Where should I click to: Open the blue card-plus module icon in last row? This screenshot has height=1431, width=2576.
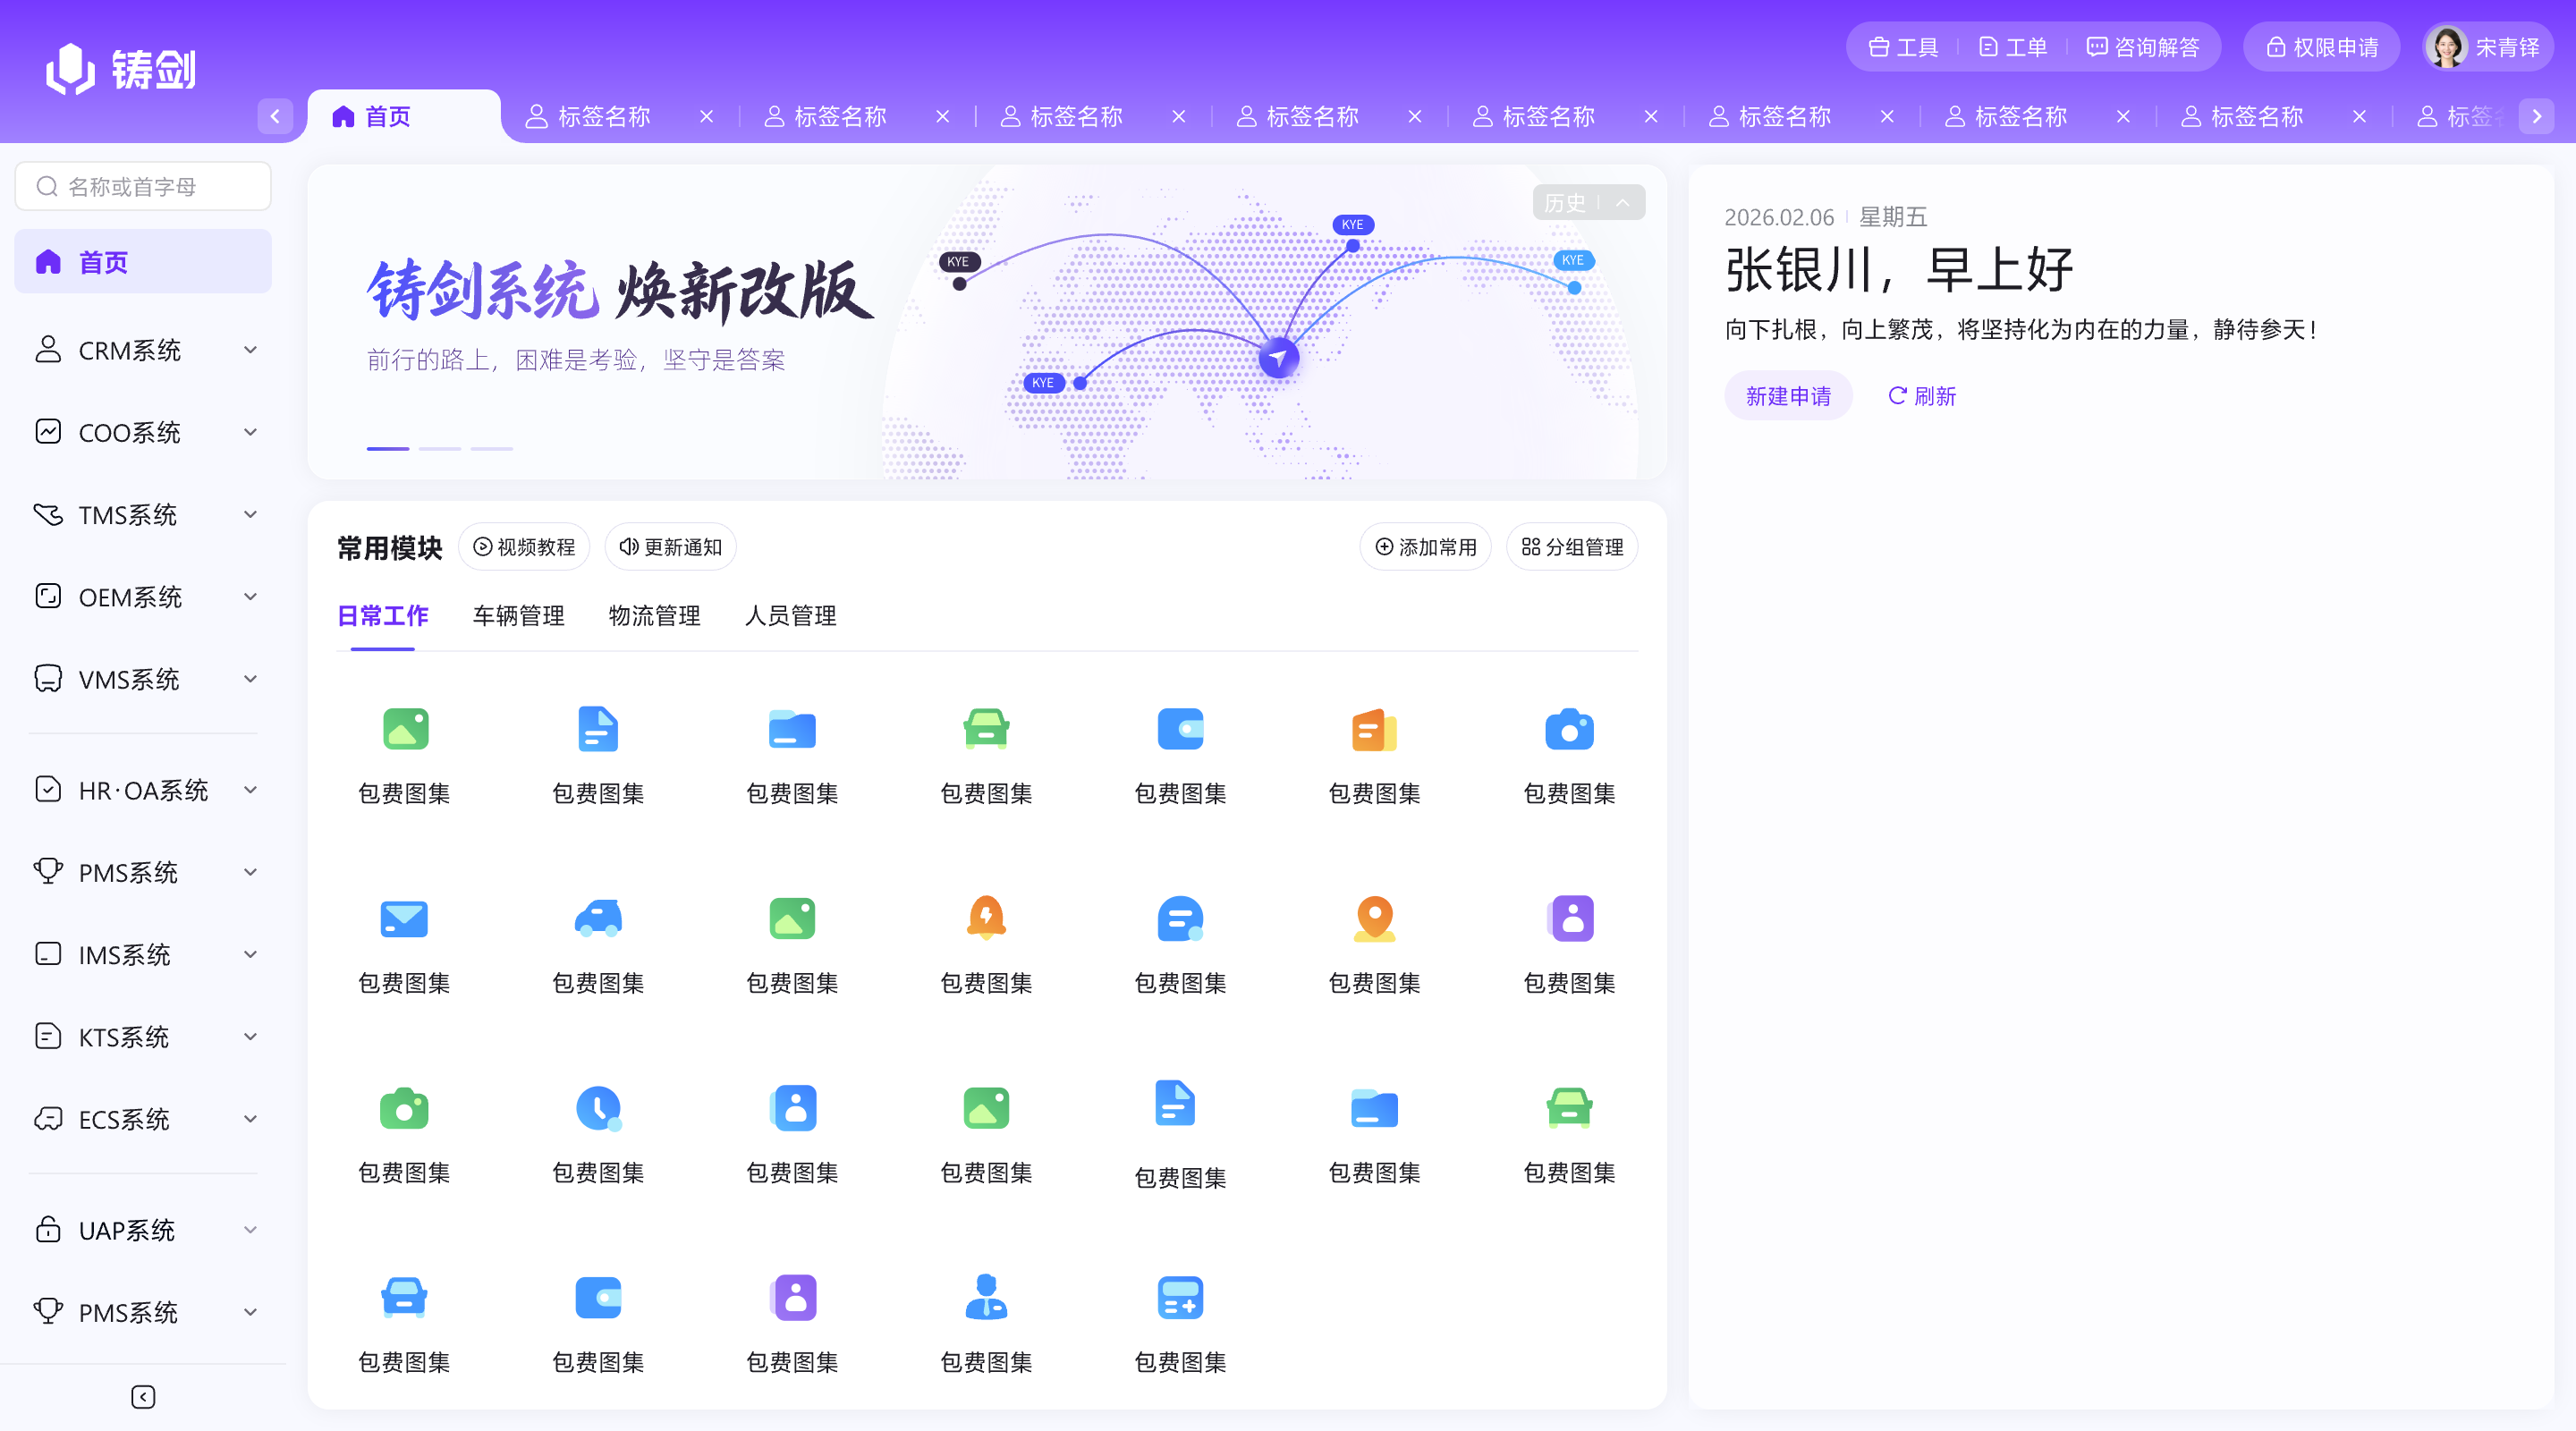[x=1180, y=1297]
